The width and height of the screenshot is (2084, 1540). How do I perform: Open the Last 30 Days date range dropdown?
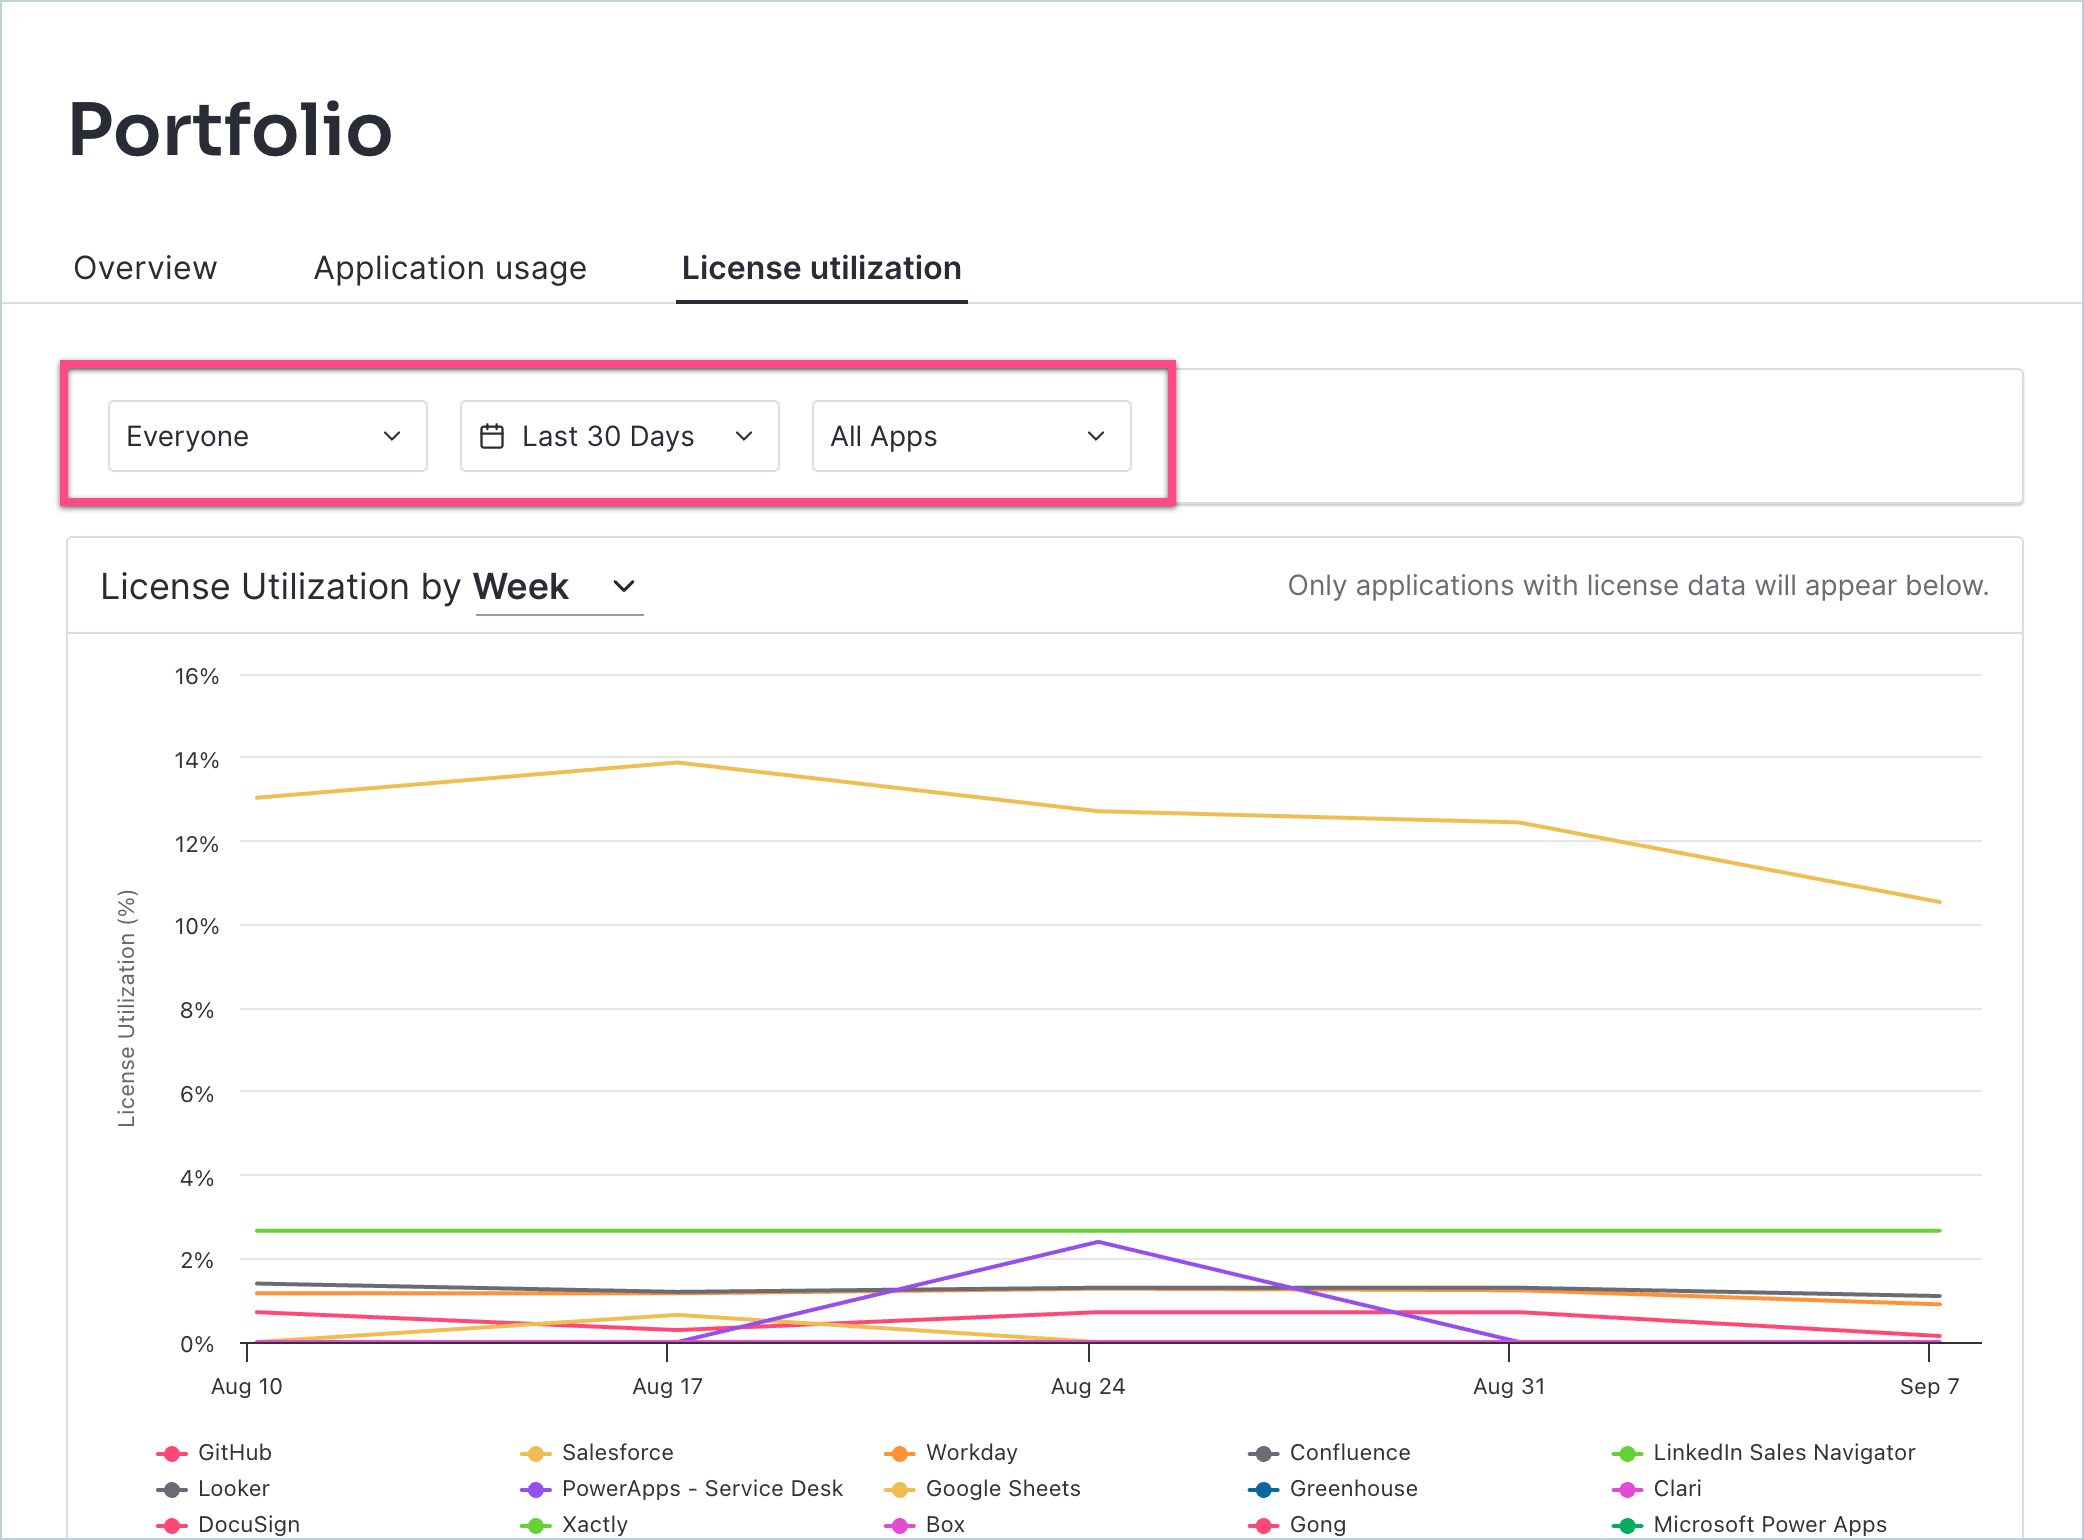click(618, 436)
